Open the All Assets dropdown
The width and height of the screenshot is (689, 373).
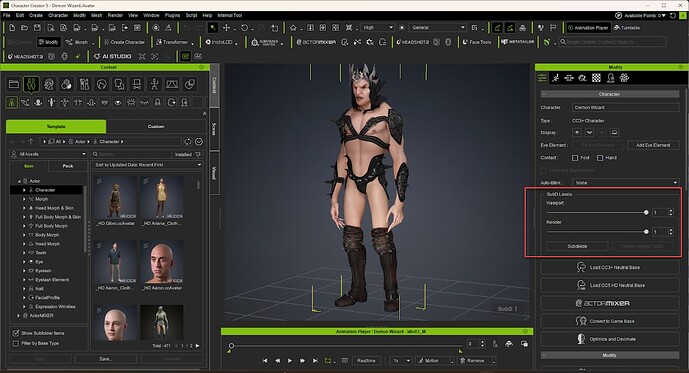tap(49, 154)
